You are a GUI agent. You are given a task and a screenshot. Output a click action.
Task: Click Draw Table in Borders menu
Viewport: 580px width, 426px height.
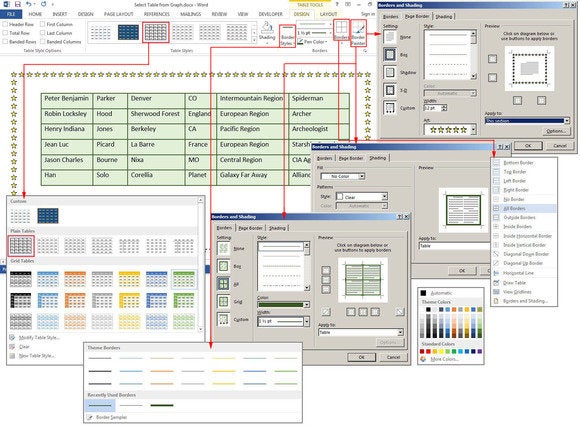[x=514, y=283]
